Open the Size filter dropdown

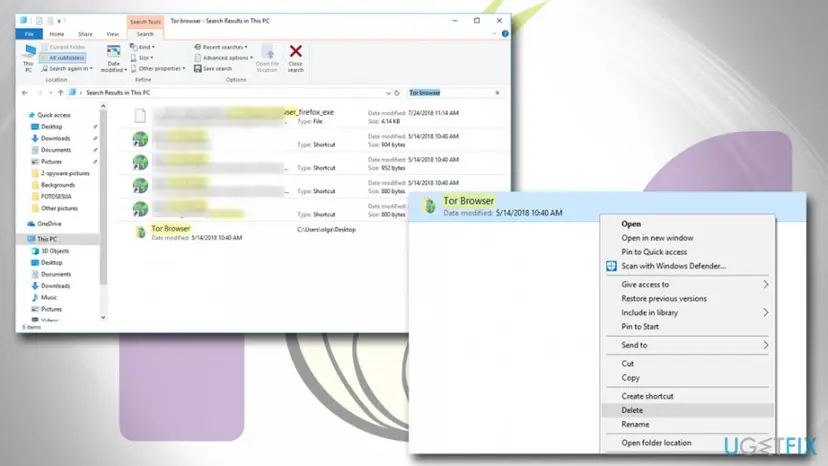click(142, 58)
